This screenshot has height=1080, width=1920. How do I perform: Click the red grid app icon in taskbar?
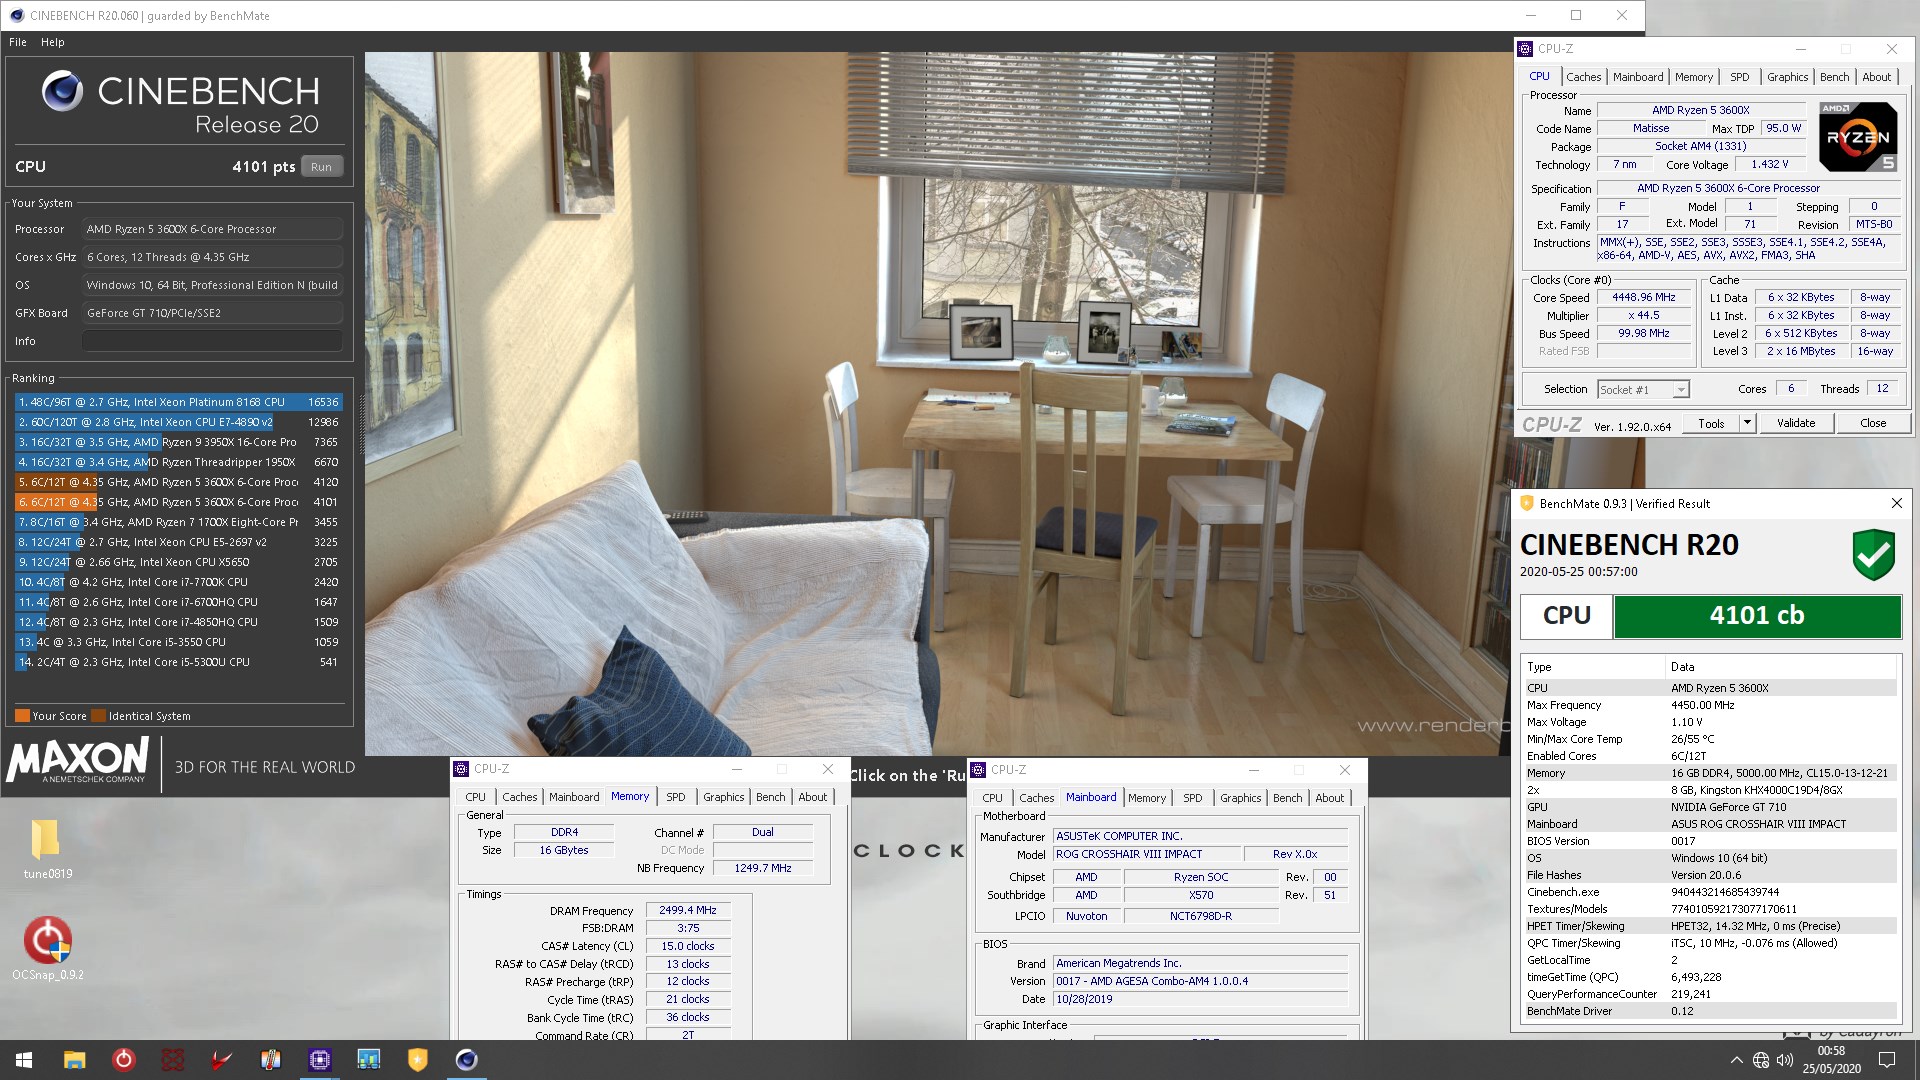coord(173,1060)
